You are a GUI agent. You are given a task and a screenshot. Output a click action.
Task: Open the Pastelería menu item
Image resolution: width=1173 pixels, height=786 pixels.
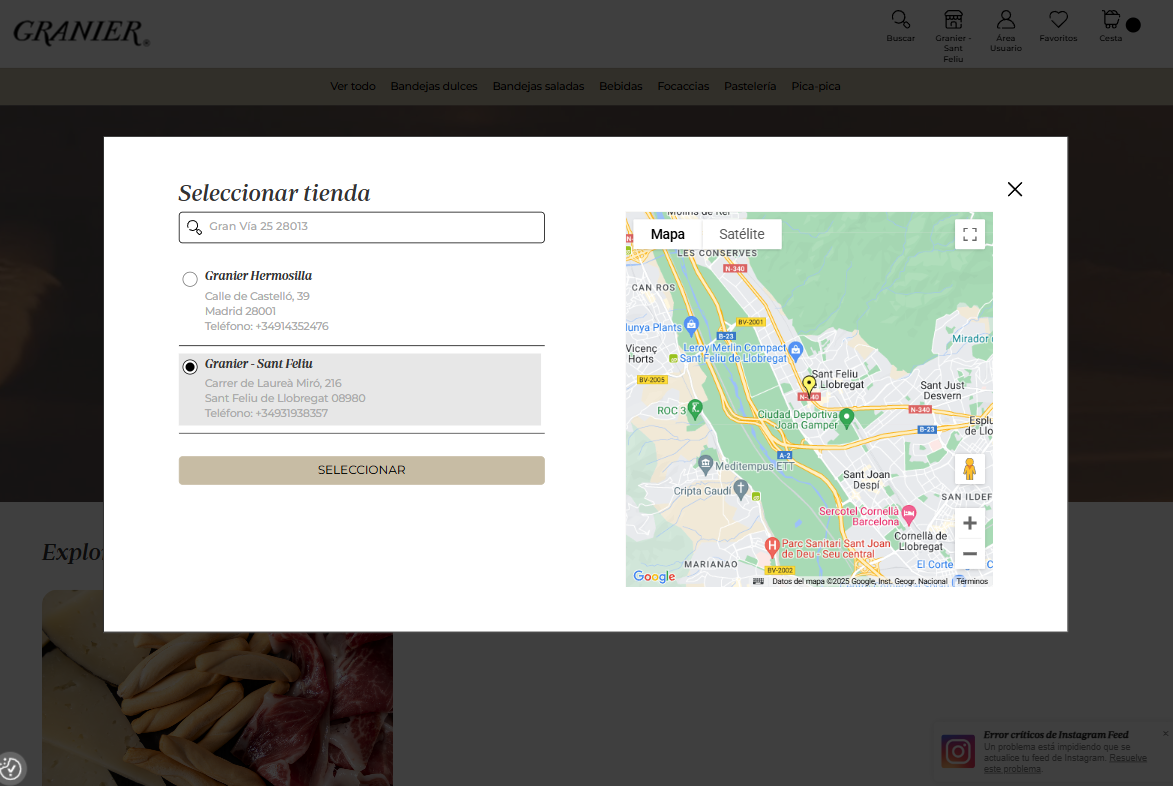click(x=750, y=86)
